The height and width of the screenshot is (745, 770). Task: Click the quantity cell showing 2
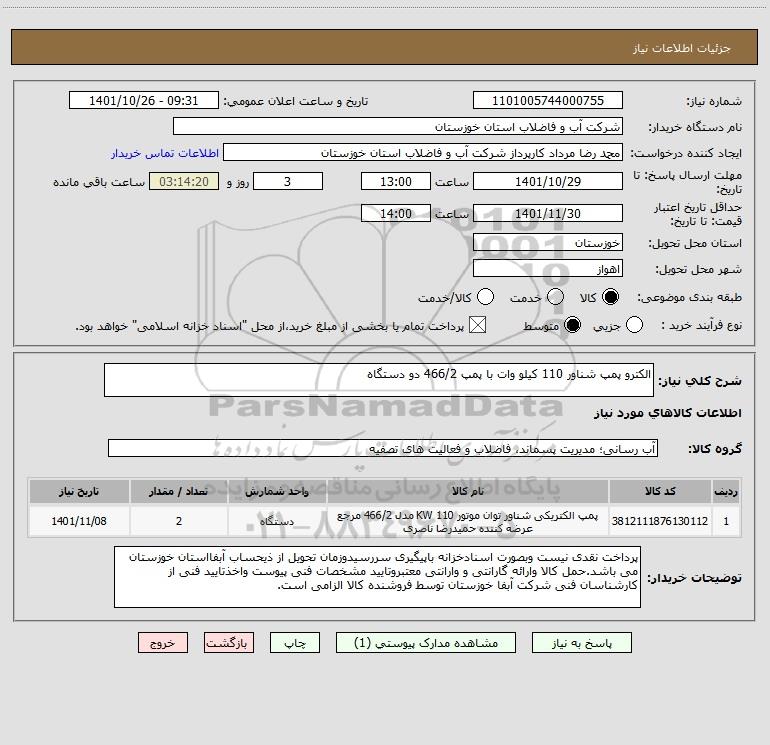[x=179, y=522]
